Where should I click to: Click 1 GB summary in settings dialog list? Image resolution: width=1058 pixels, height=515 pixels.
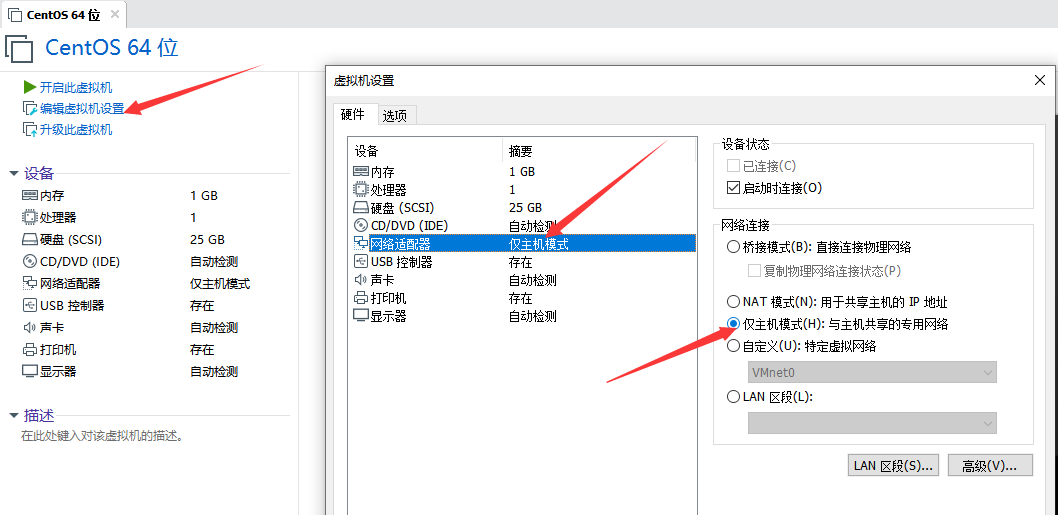tap(522, 171)
